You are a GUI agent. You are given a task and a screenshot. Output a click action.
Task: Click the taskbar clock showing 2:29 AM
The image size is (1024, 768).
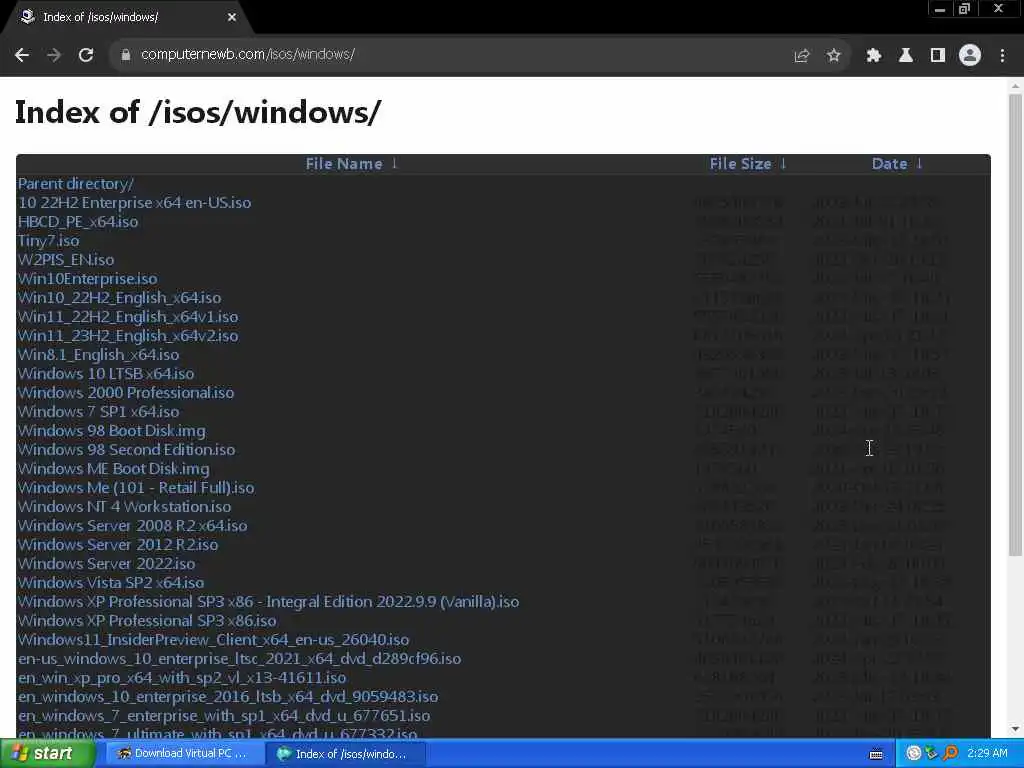(987, 753)
